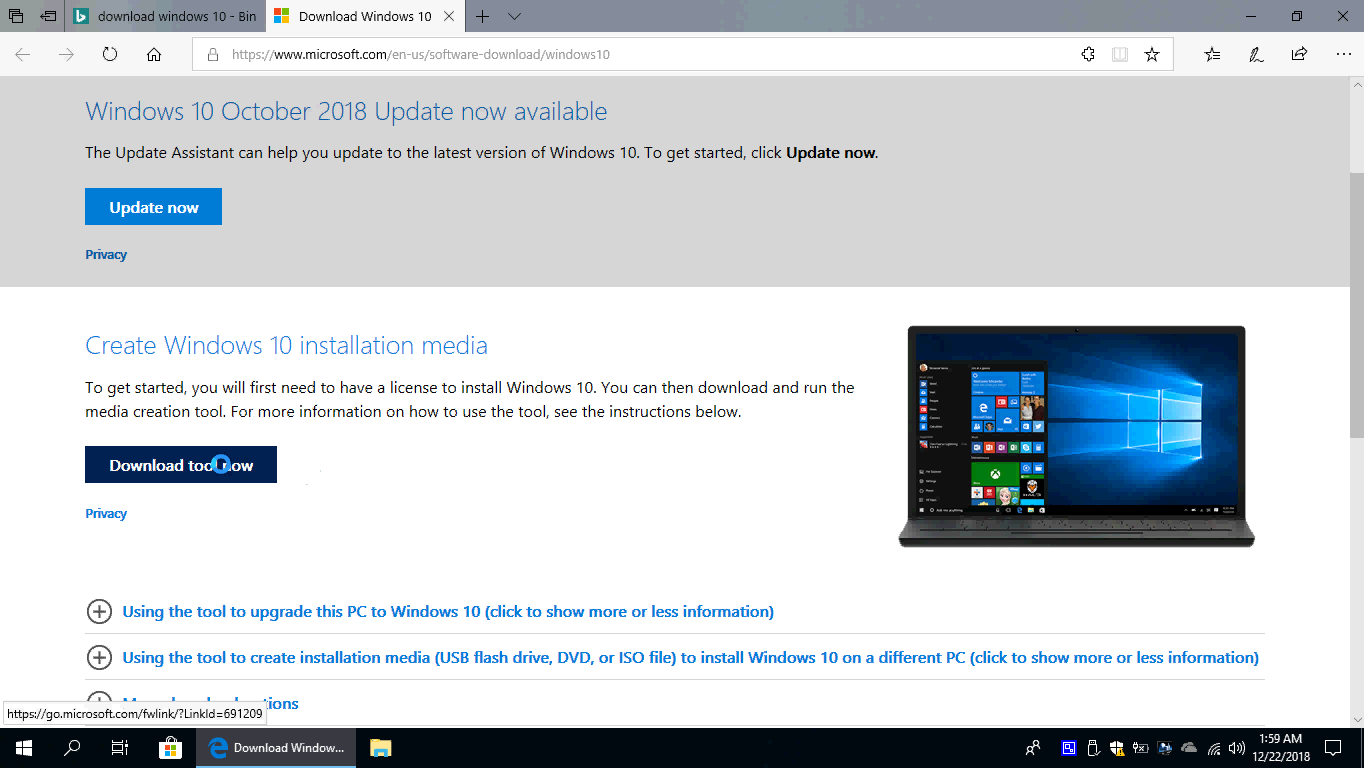Launch Microsoft Store from the taskbar

170,748
